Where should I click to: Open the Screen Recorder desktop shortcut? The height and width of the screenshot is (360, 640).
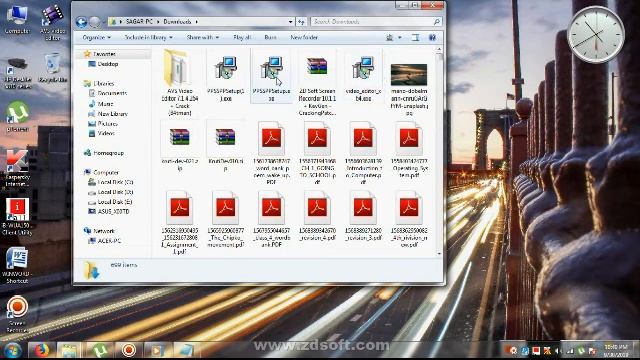pyautogui.click(x=17, y=313)
